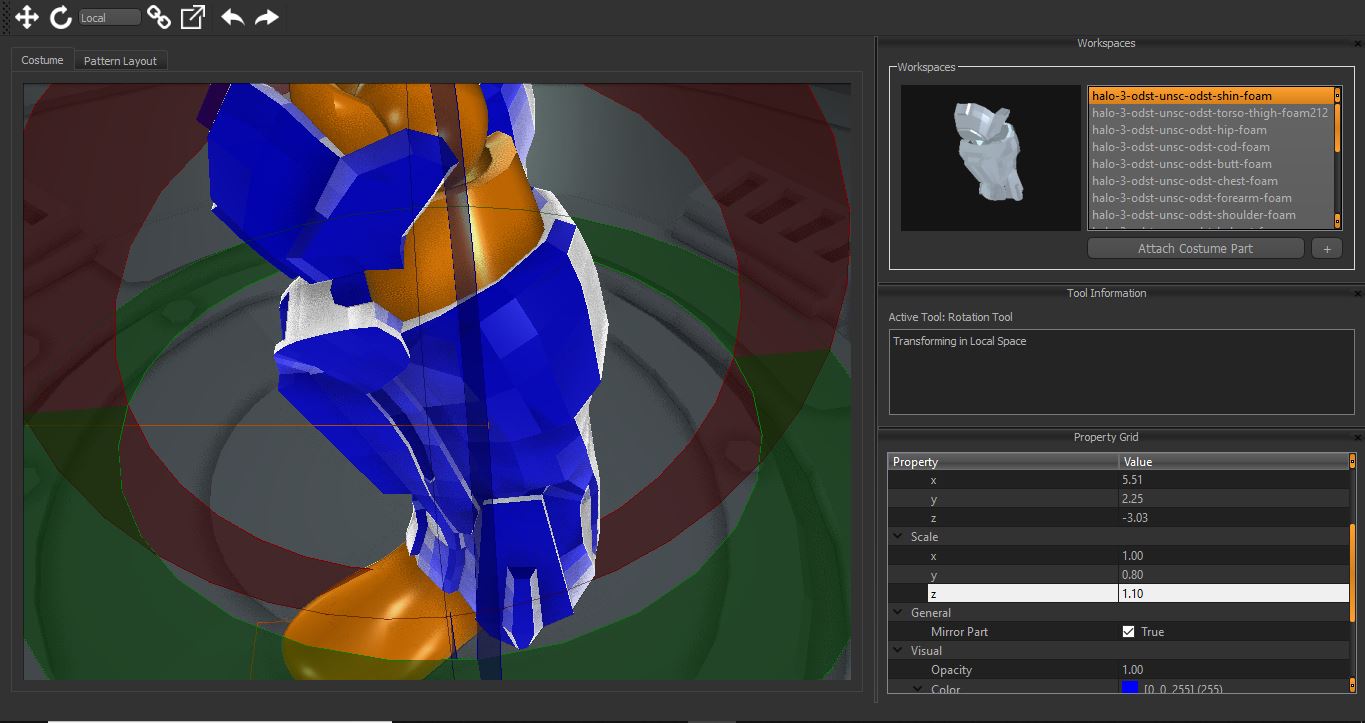
Task: Select halo-3-odst-unsc-odst-butt-foam entry
Action: [1210, 164]
